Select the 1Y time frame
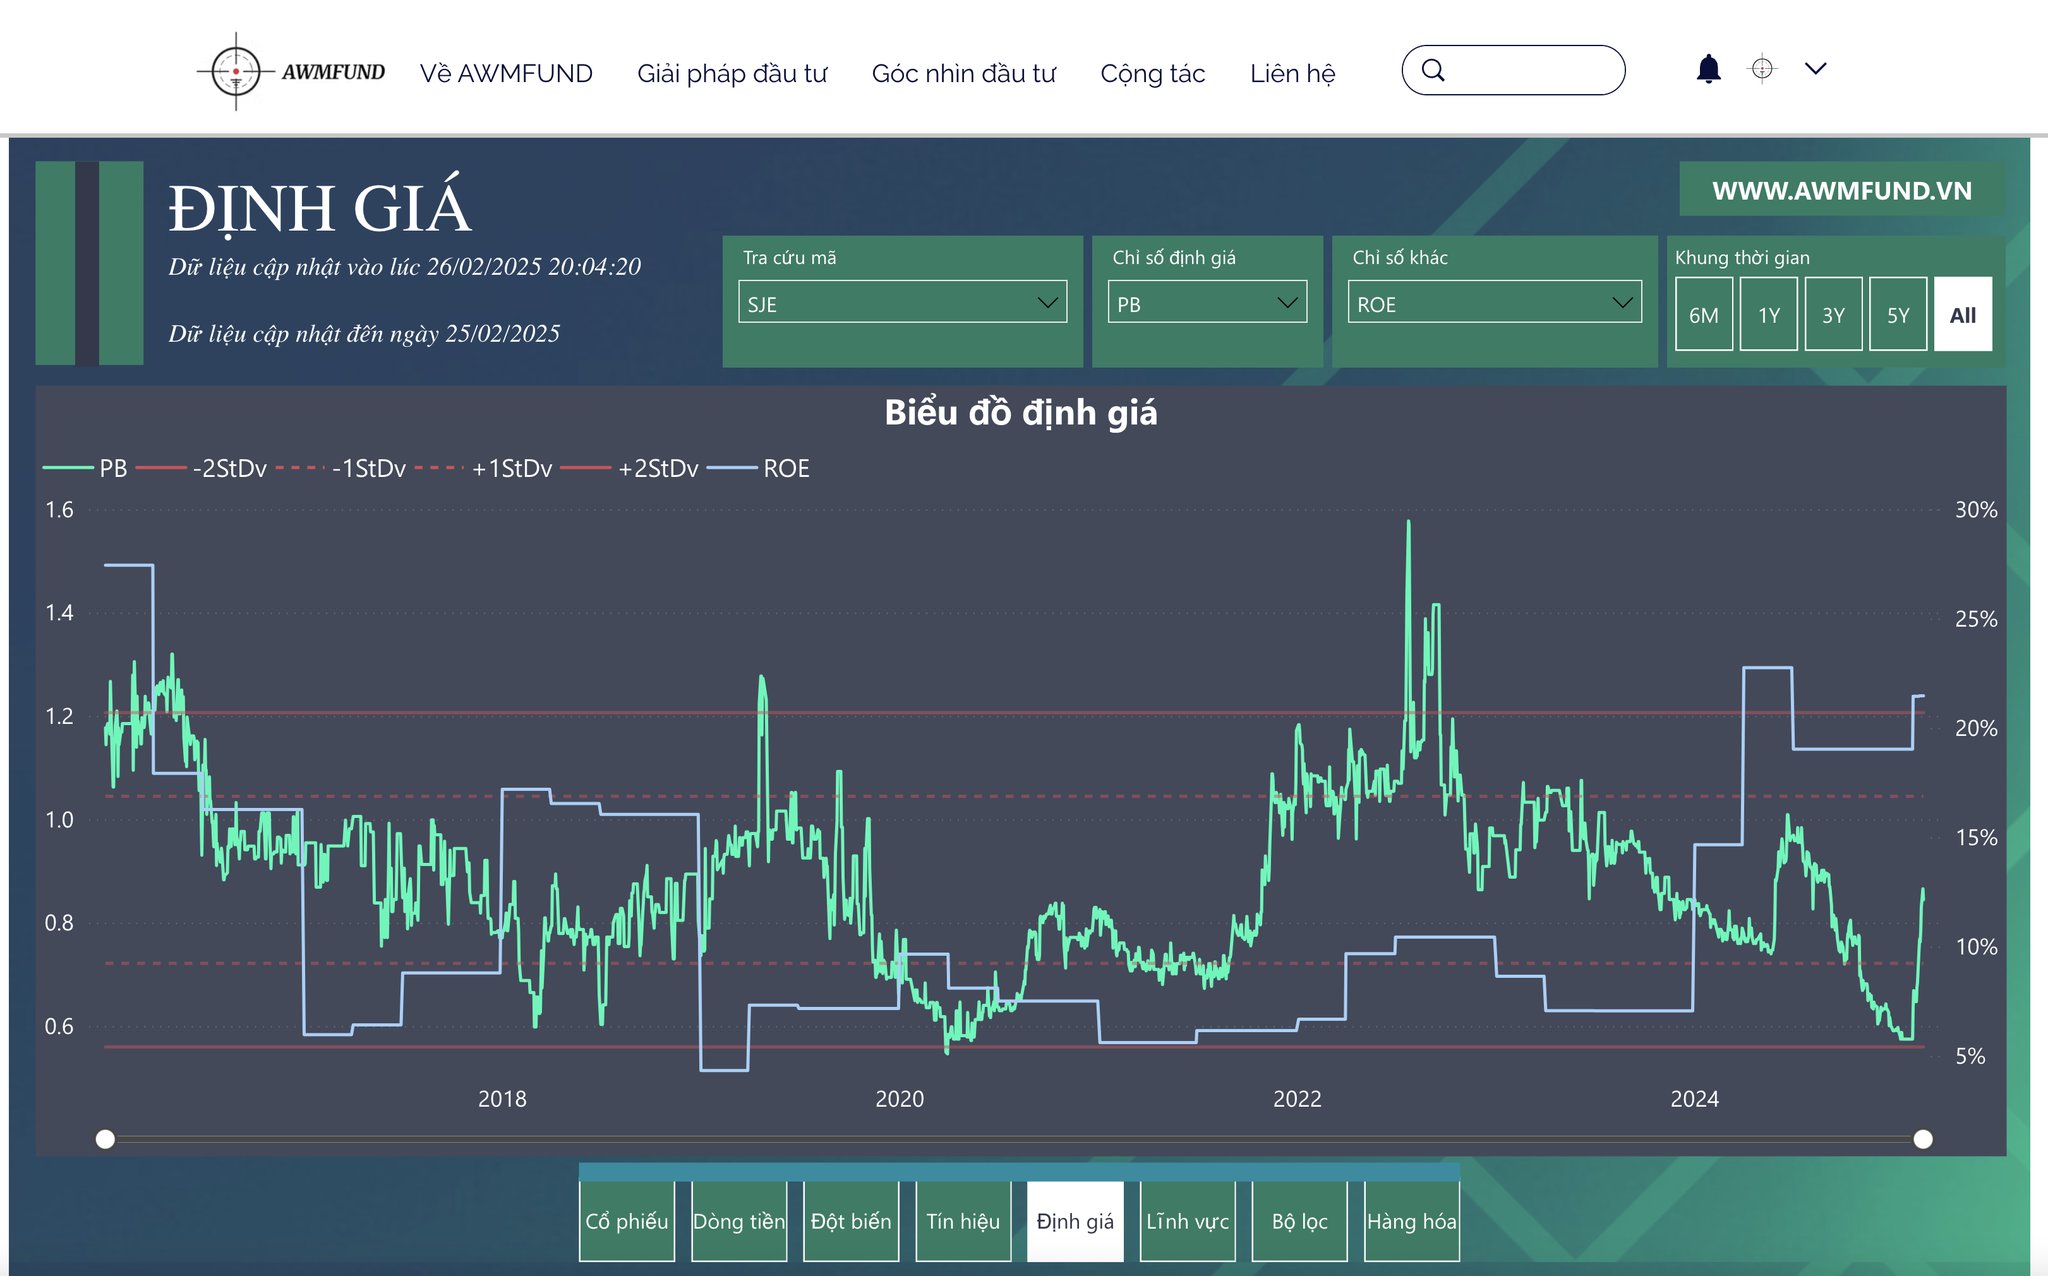2048x1276 pixels. [1768, 315]
